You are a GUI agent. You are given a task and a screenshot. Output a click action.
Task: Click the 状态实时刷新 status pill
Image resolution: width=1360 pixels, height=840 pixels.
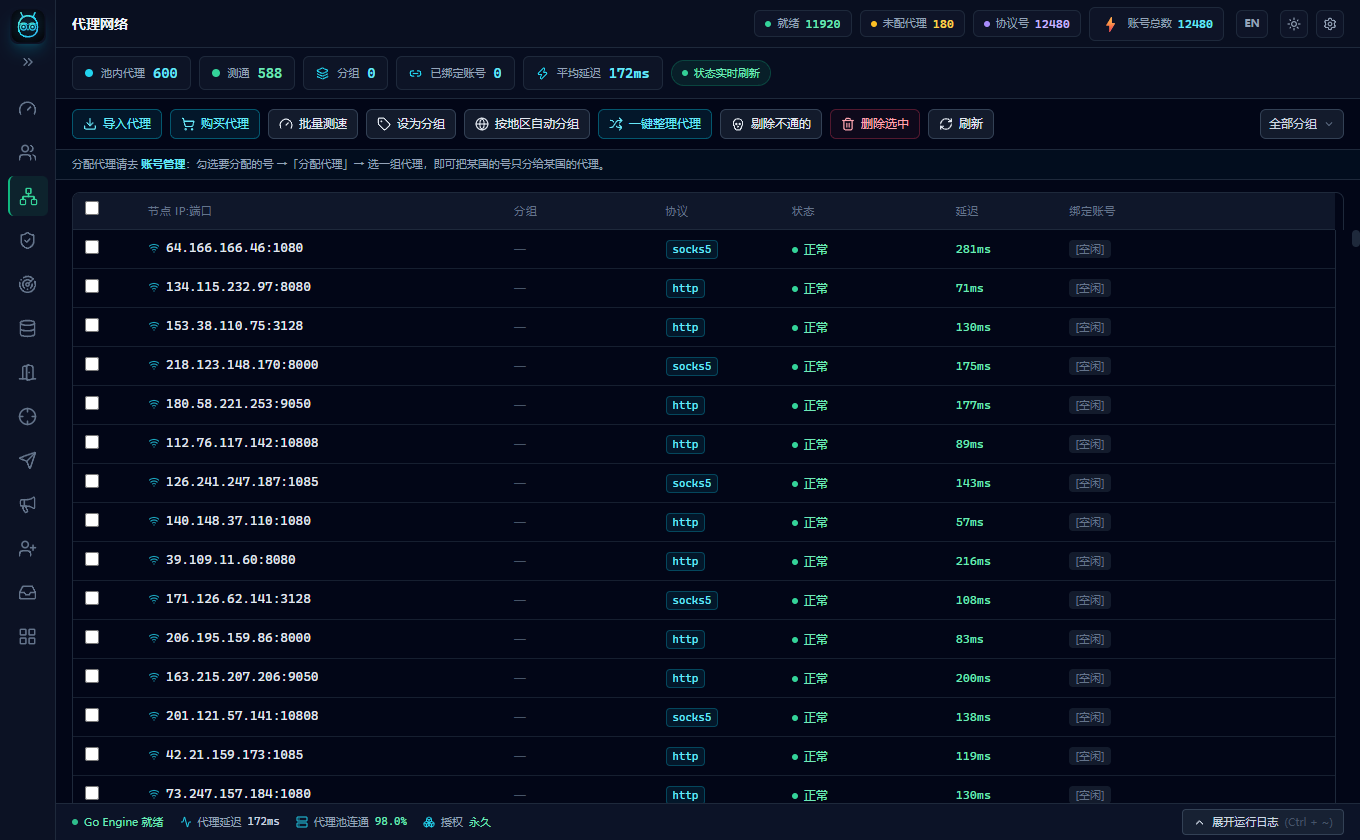[721, 73]
